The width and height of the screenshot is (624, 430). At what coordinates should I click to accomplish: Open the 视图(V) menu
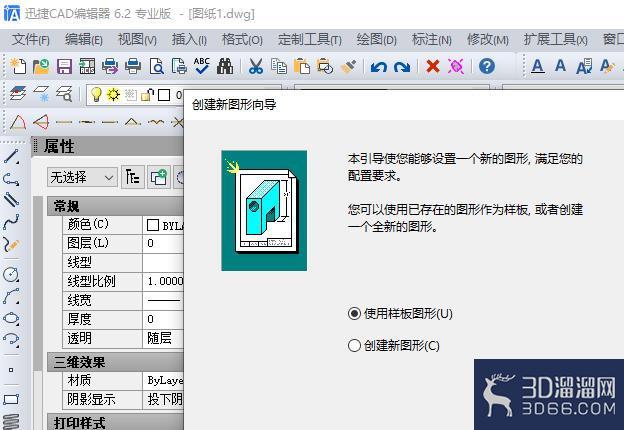[137, 40]
